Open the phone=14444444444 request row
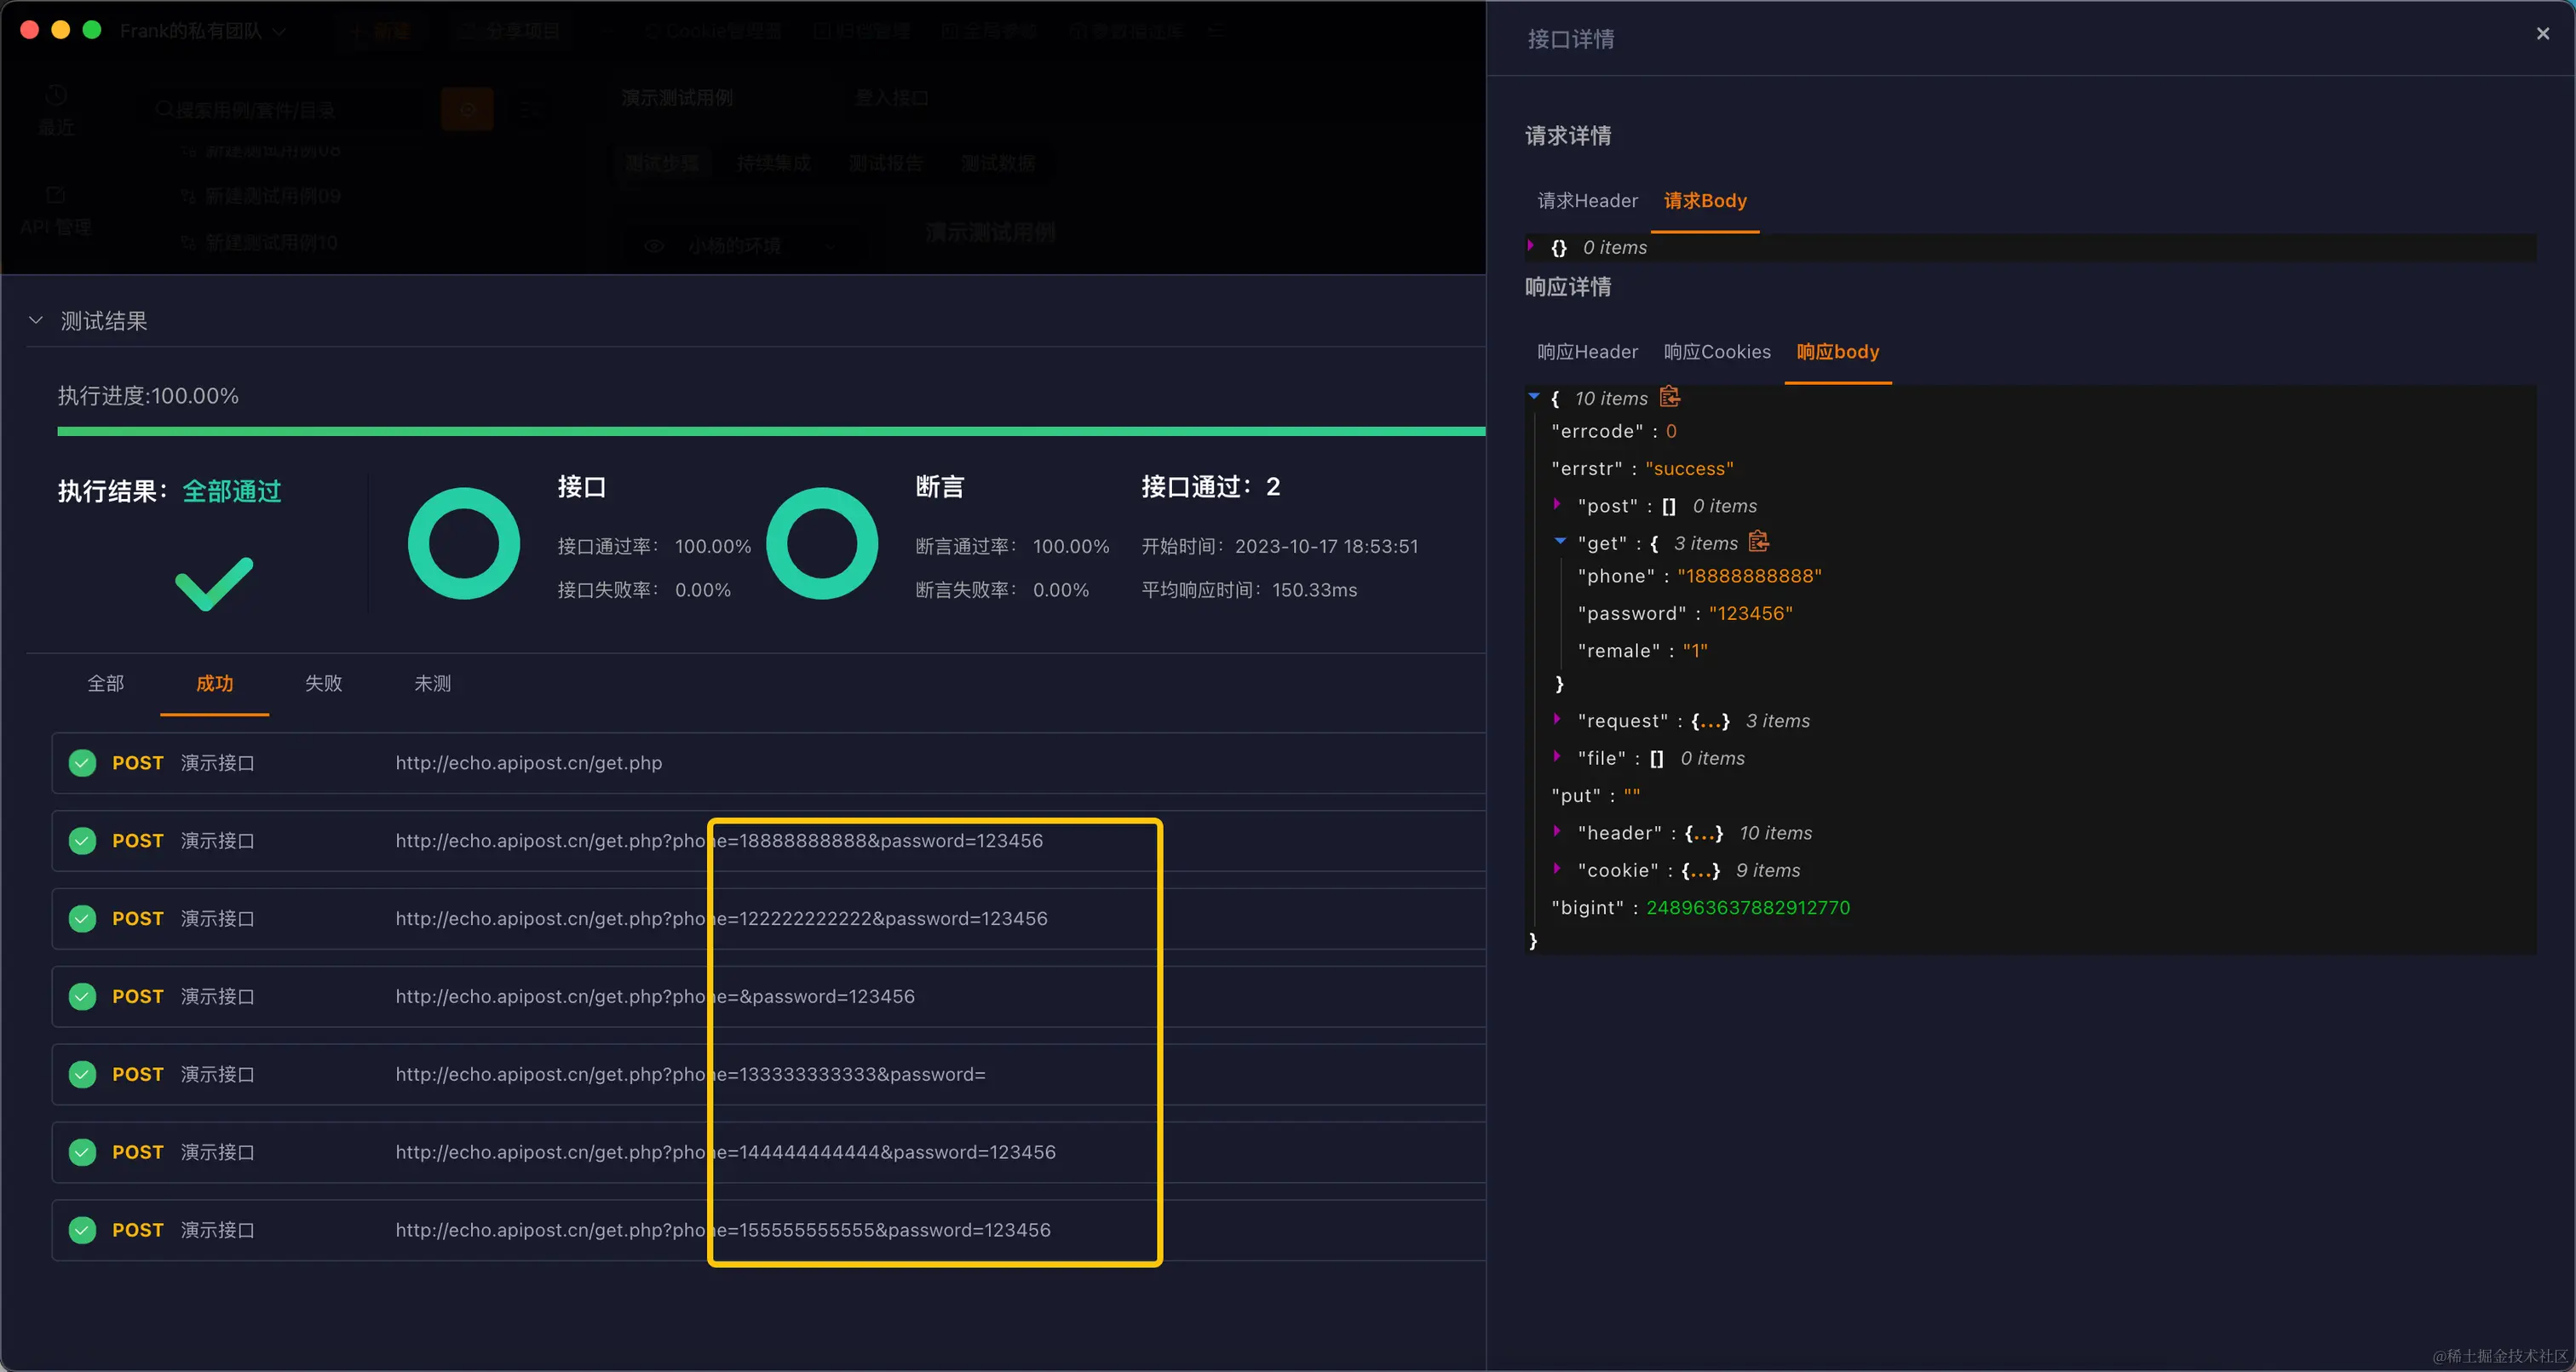The image size is (2576, 1372). pyautogui.click(x=725, y=1152)
